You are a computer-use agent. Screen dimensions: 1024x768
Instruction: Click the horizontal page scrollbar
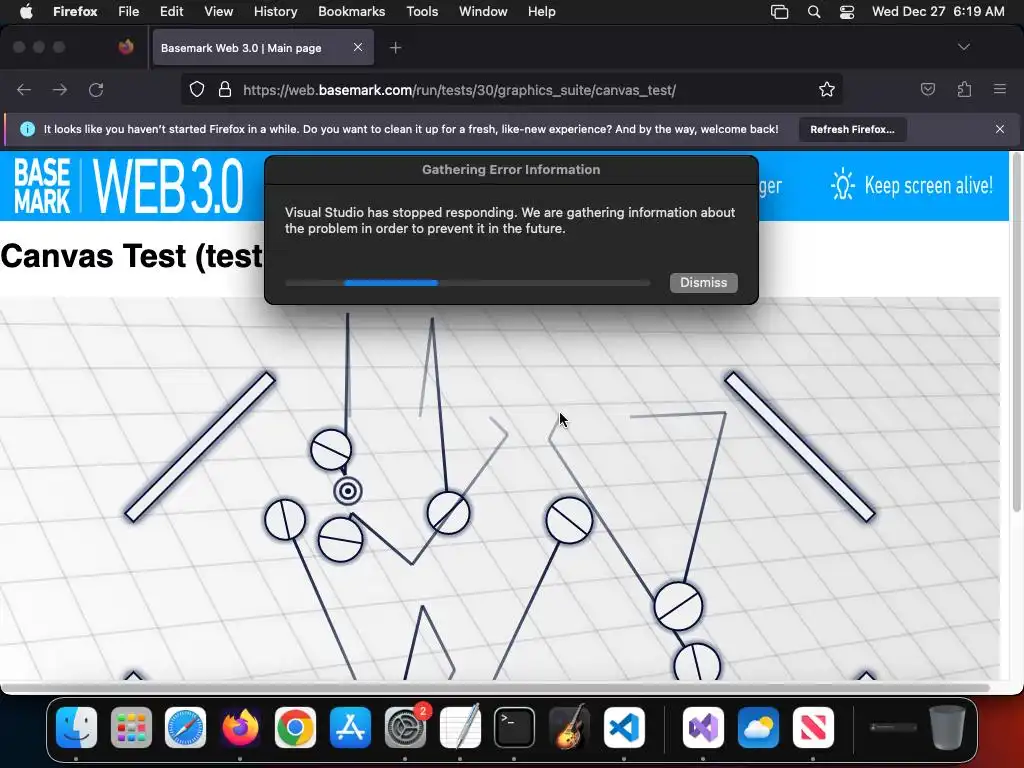point(495,688)
